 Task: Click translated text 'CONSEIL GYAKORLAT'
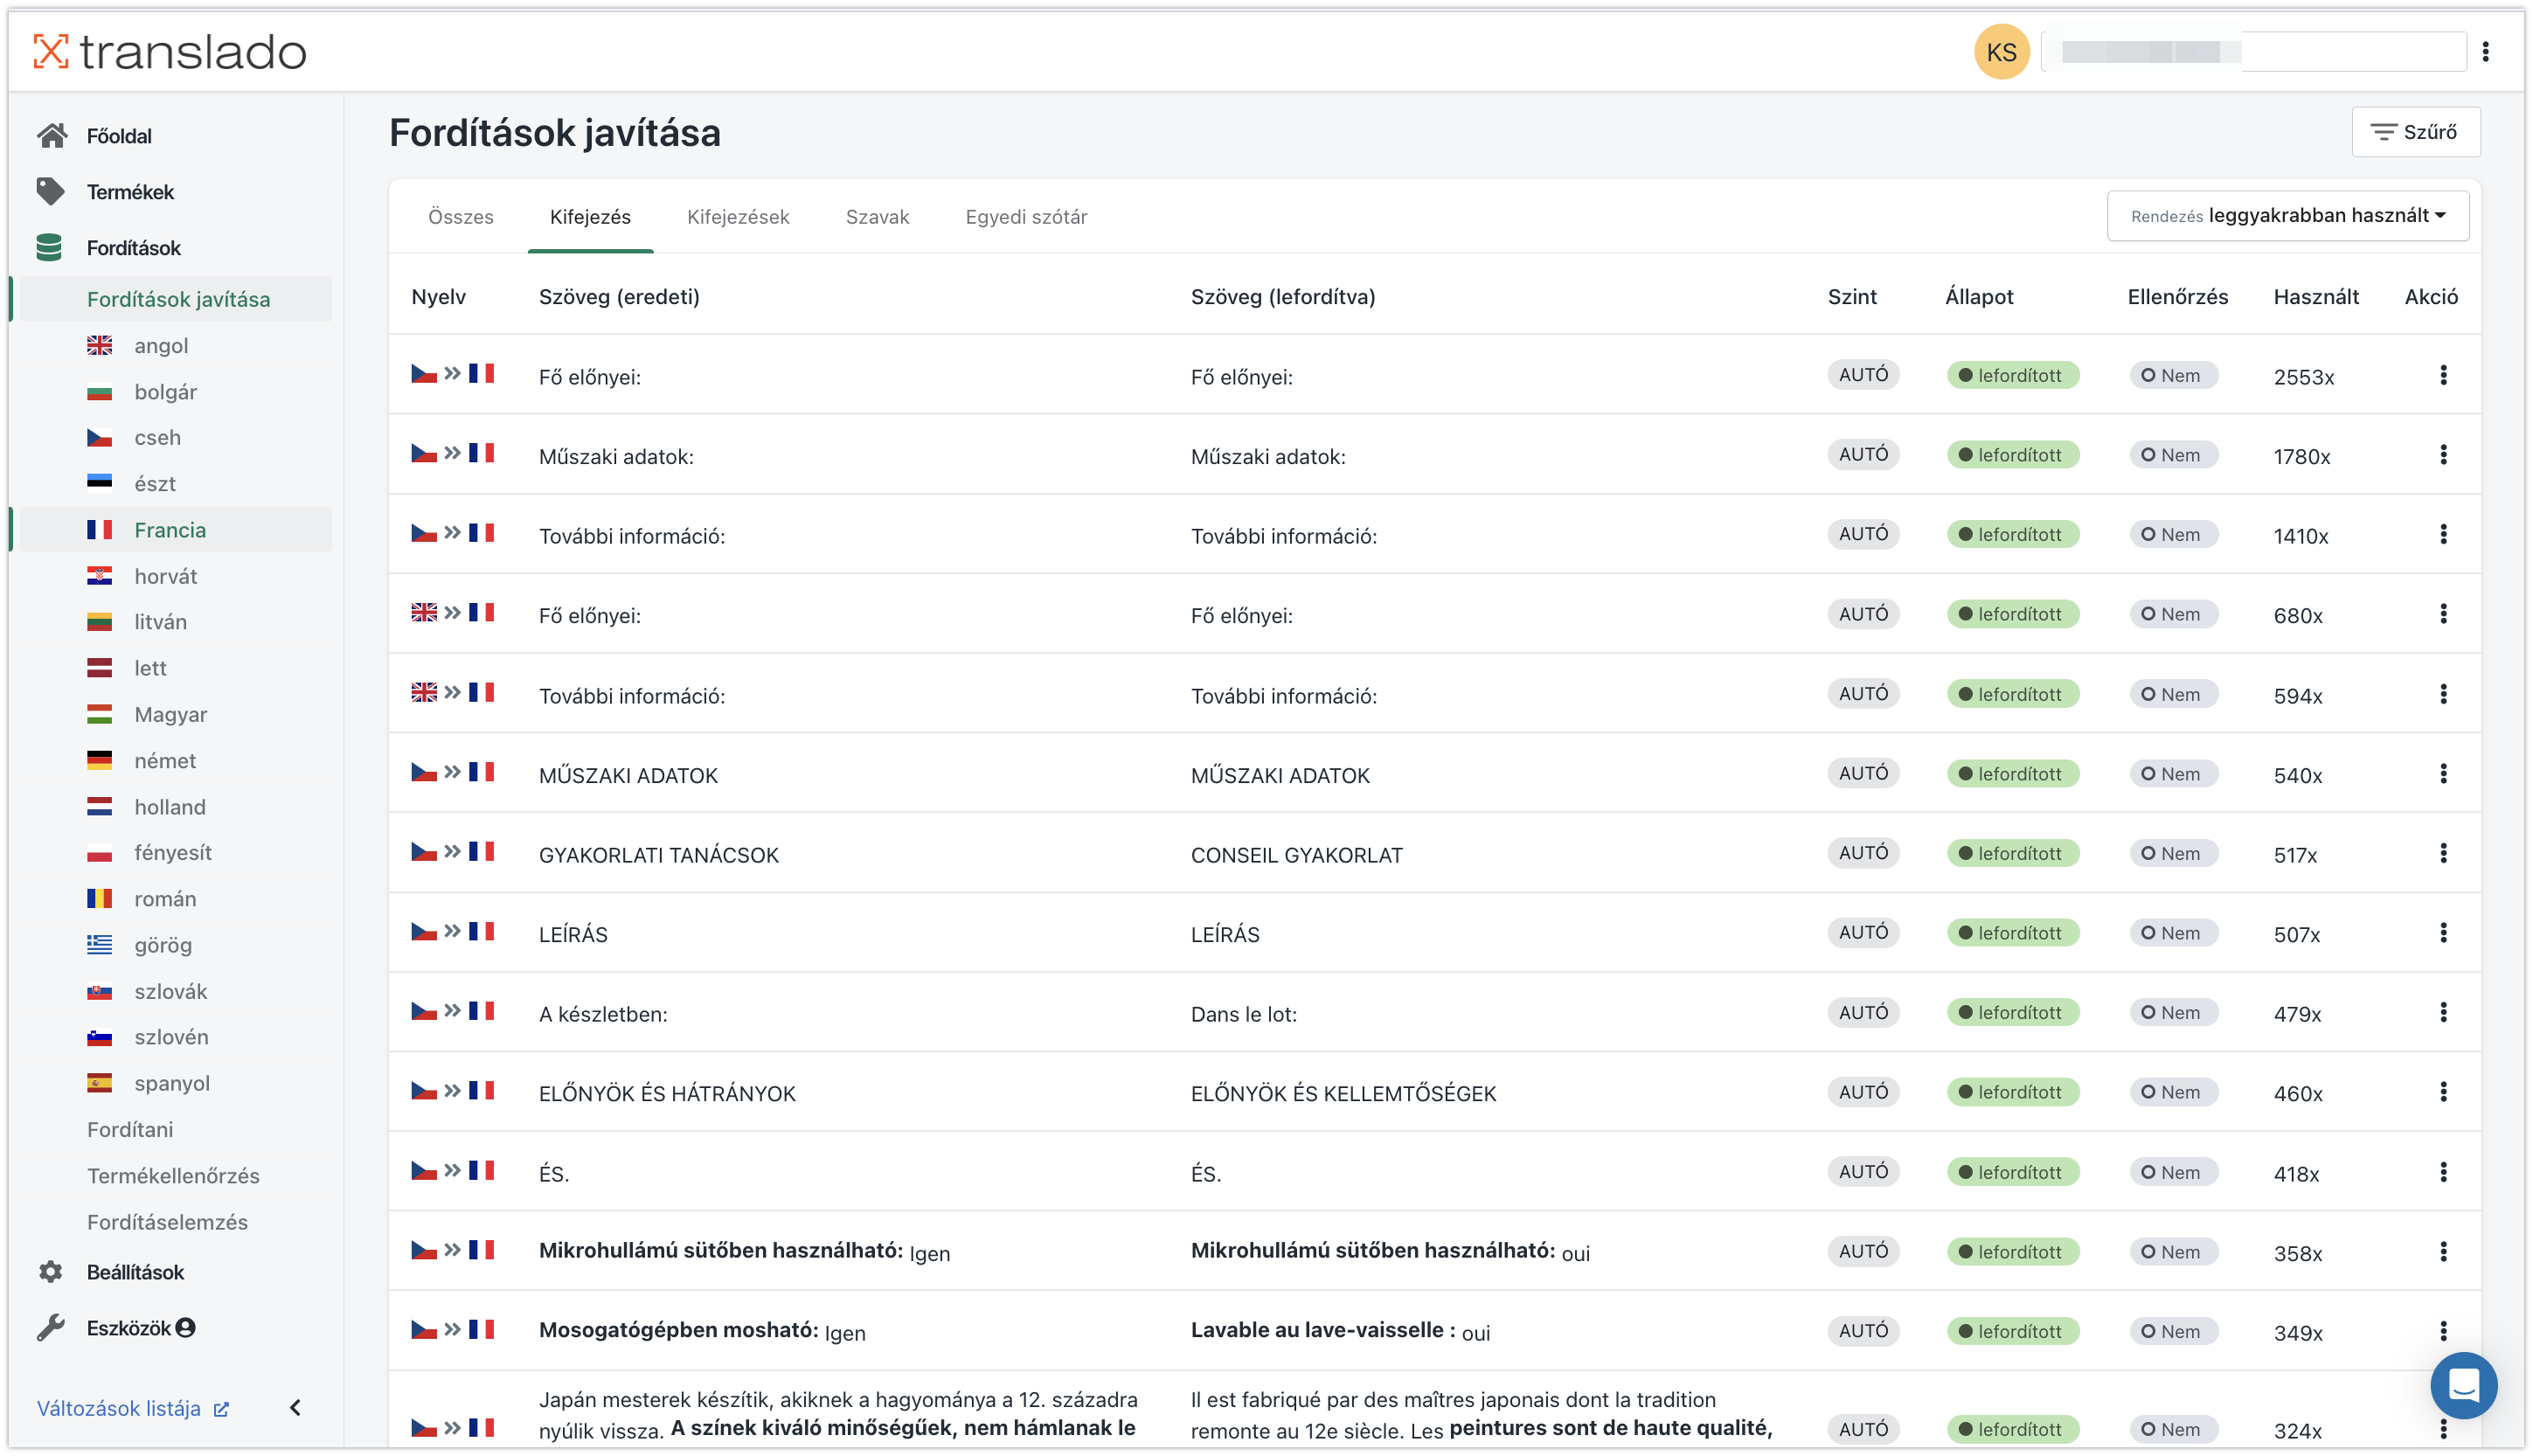tap(1296, 855)
